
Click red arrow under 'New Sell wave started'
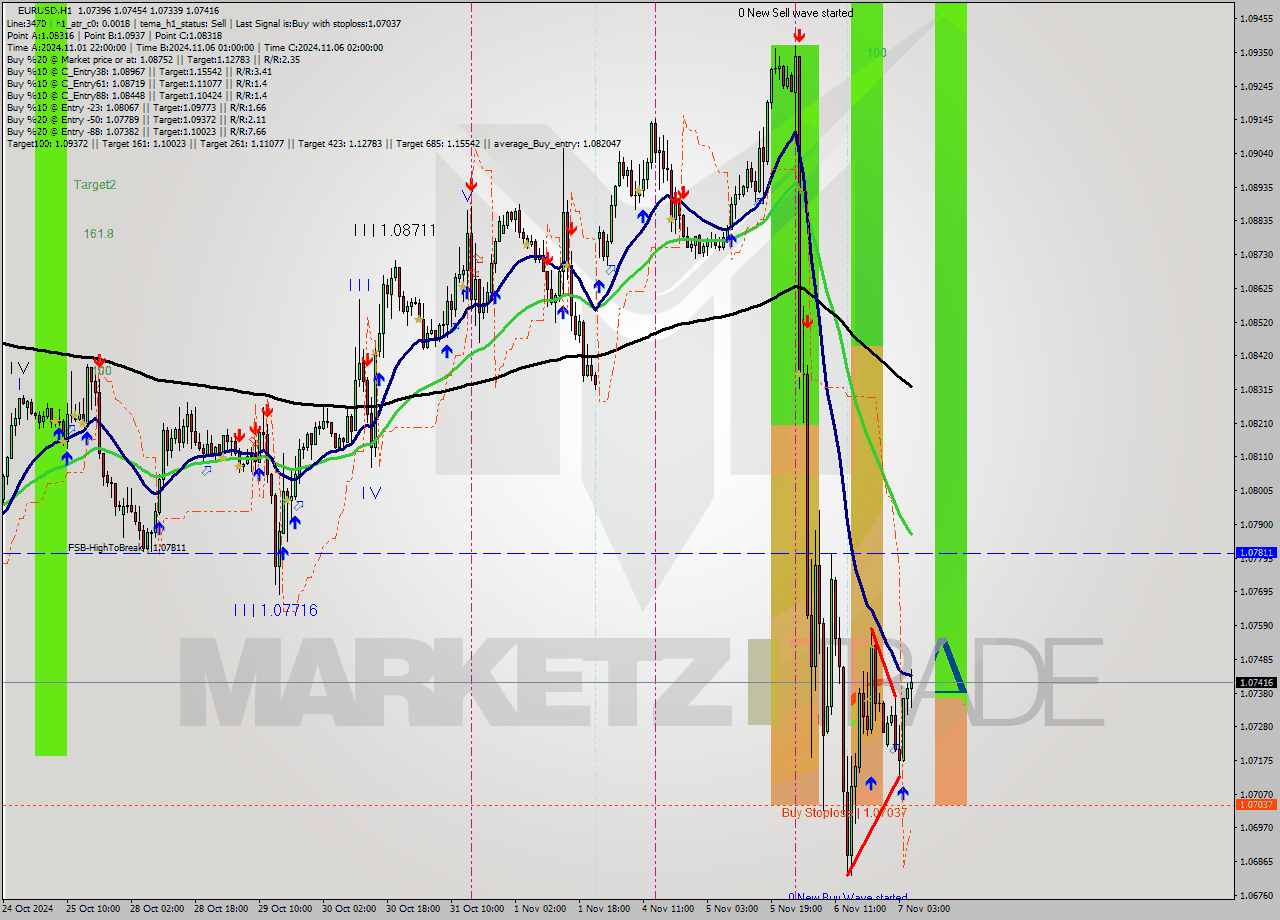click(798, 35)
